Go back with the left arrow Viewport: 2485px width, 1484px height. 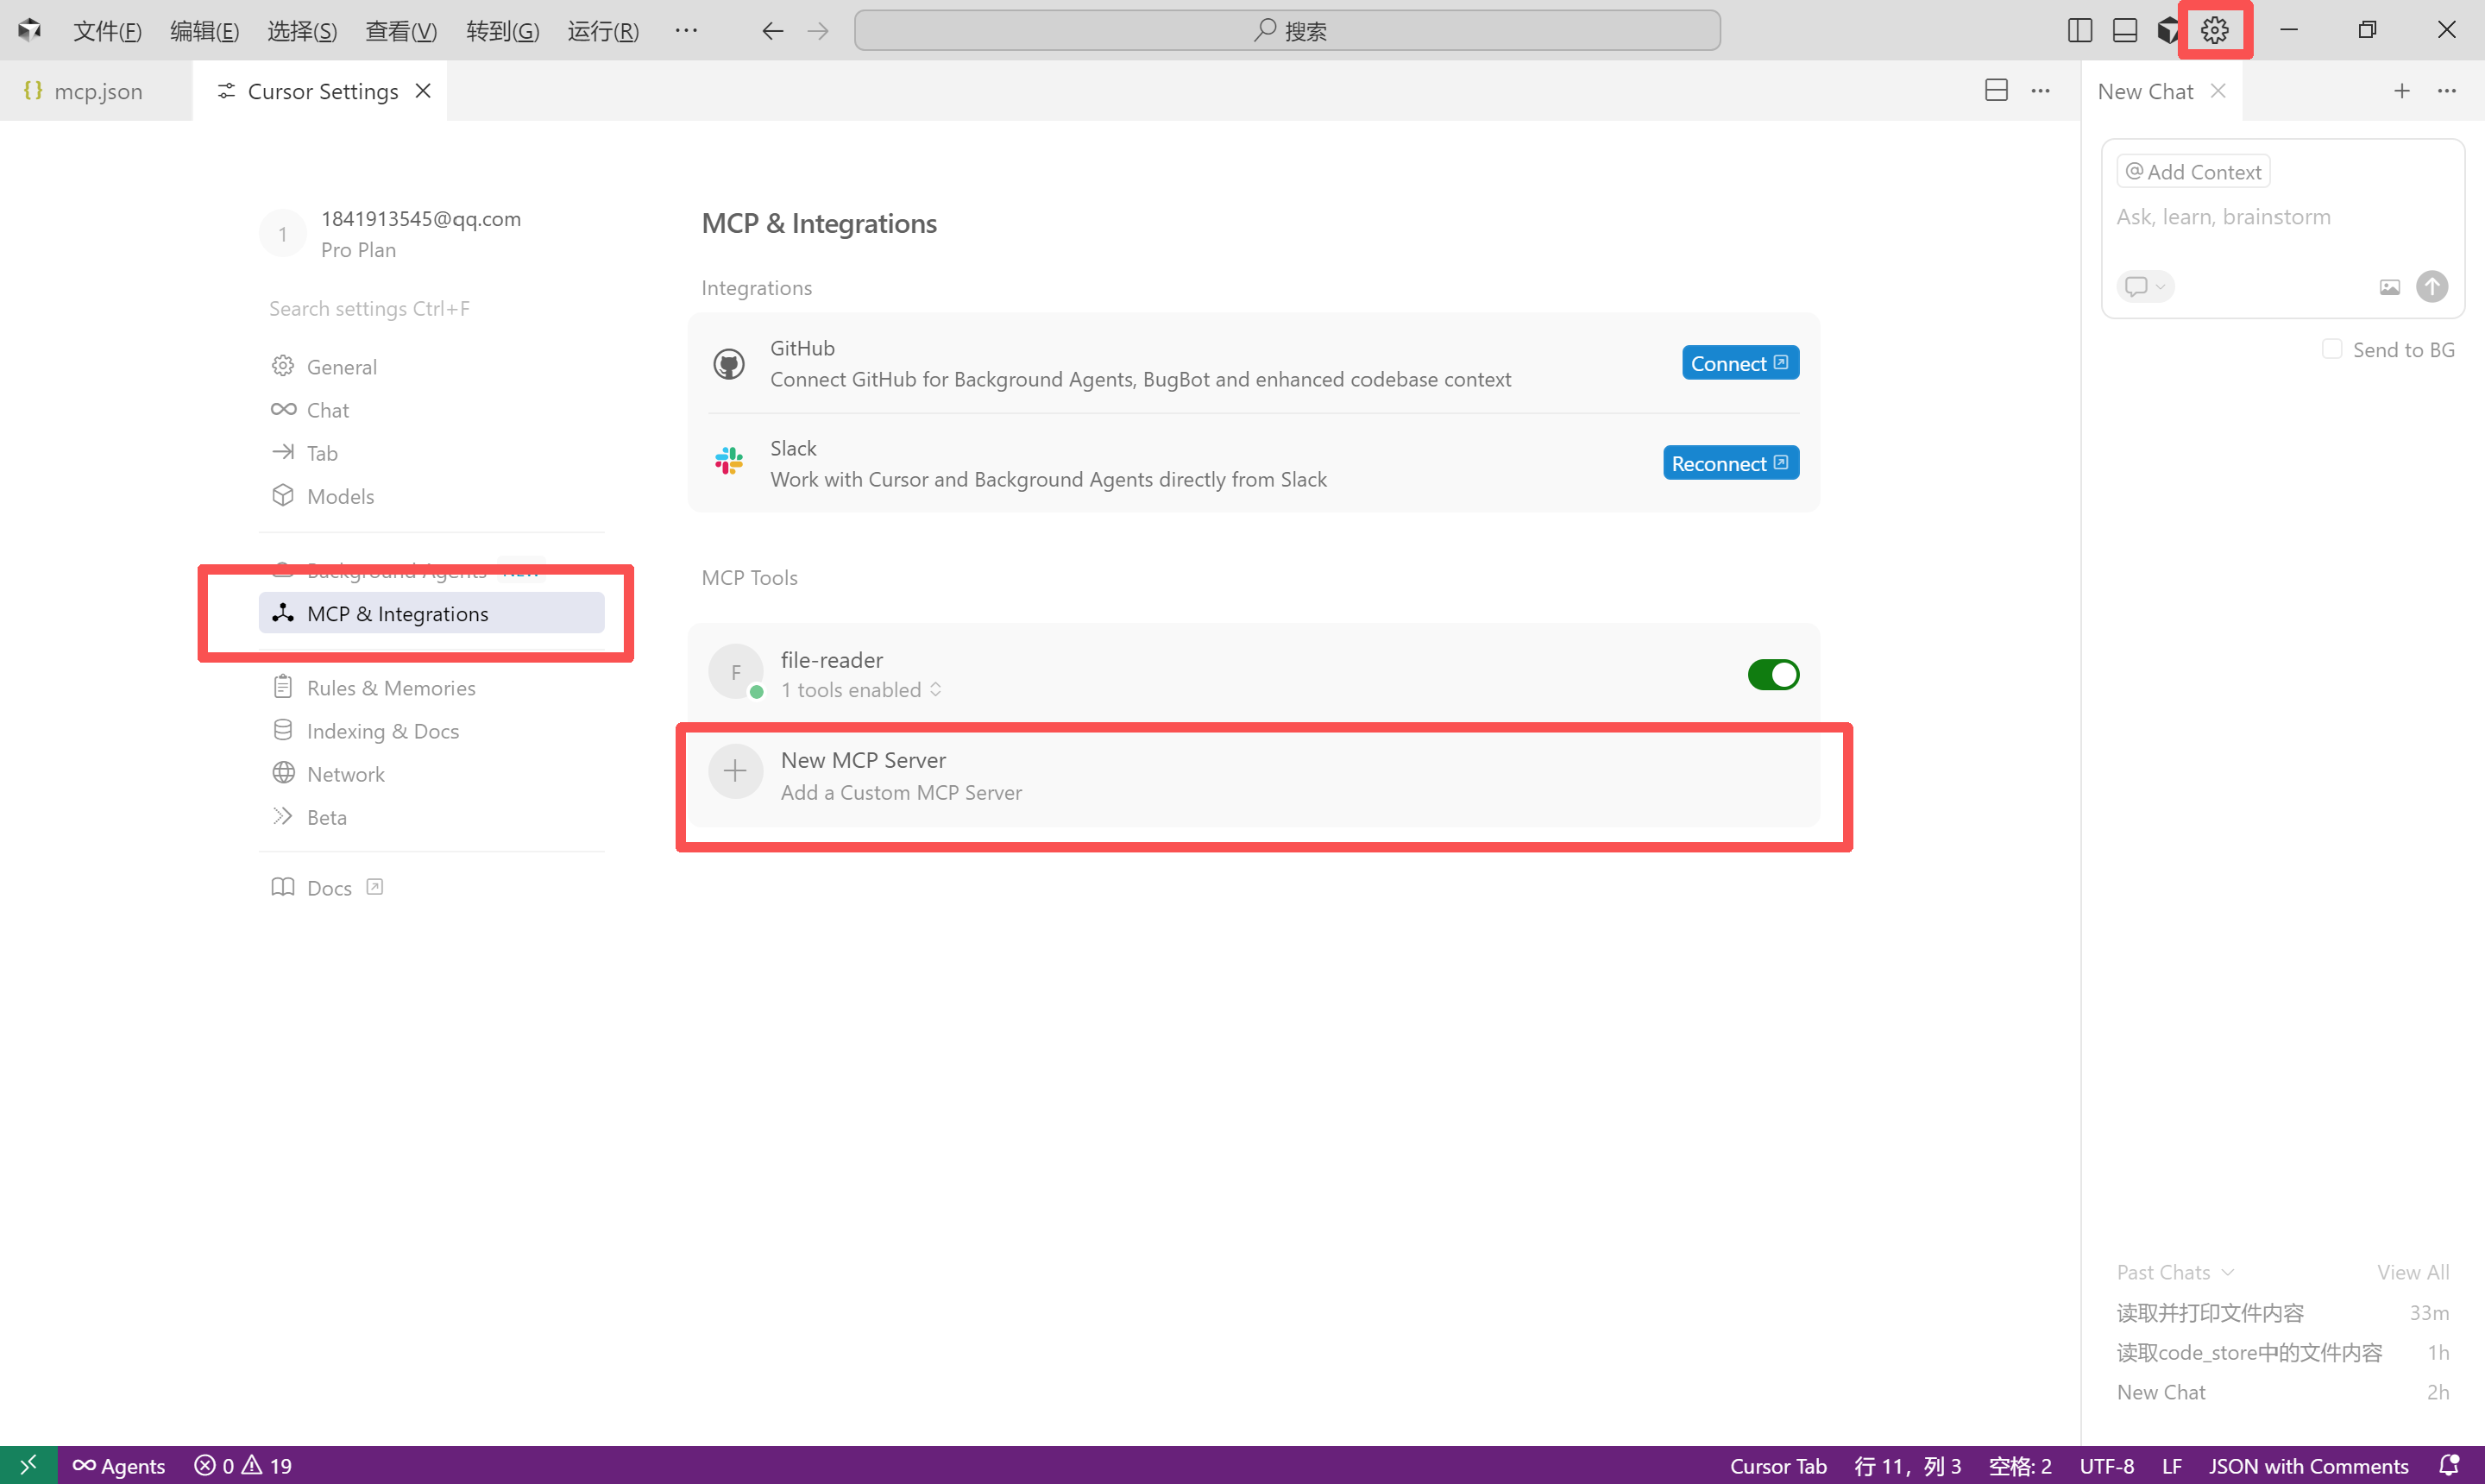(772, 31)
